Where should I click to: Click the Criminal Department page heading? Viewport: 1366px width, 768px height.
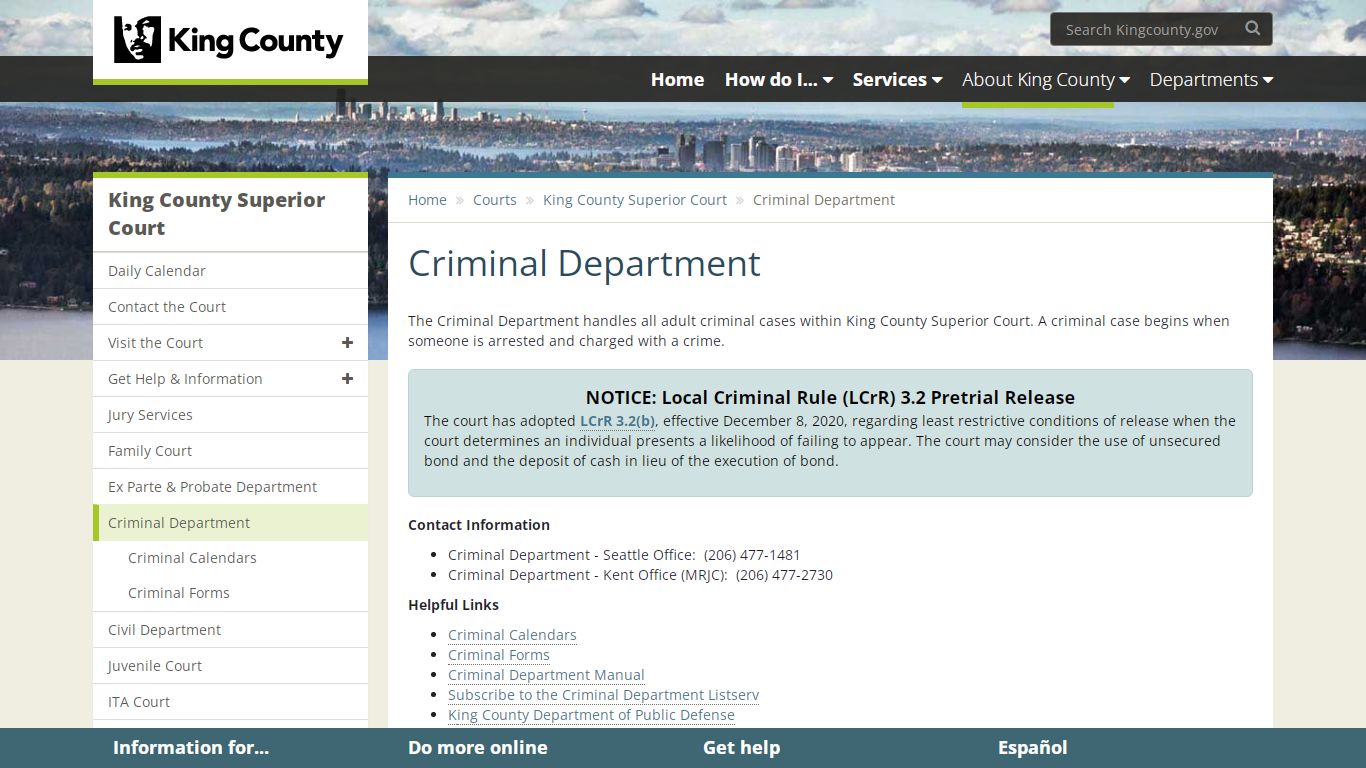click(x=584, y=263)
